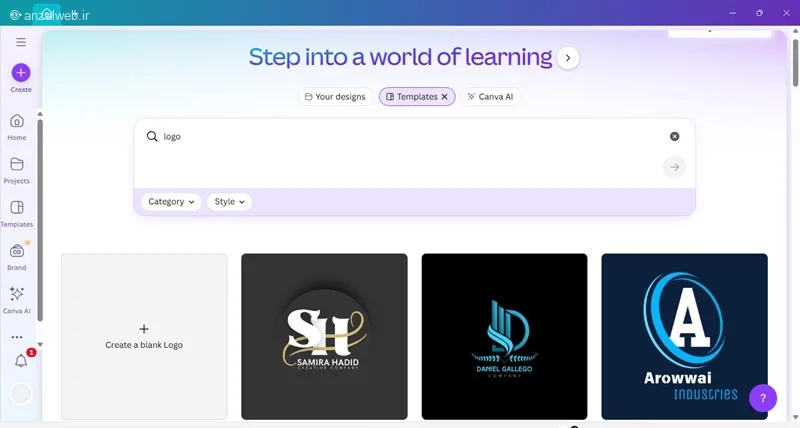Submit search with arrow button

coord(674,167)
